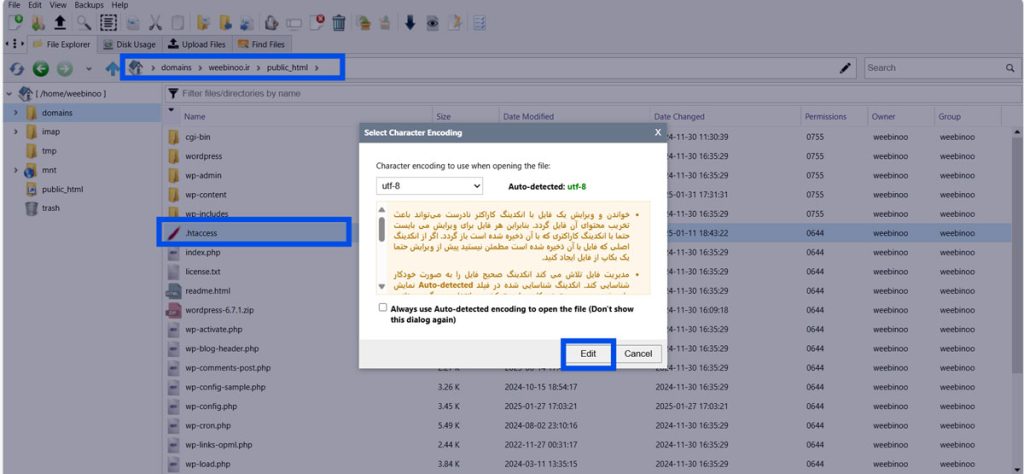Expand the domains folder in tree
This screenshot has height=474, width=1024.
[x=15, y=113]
